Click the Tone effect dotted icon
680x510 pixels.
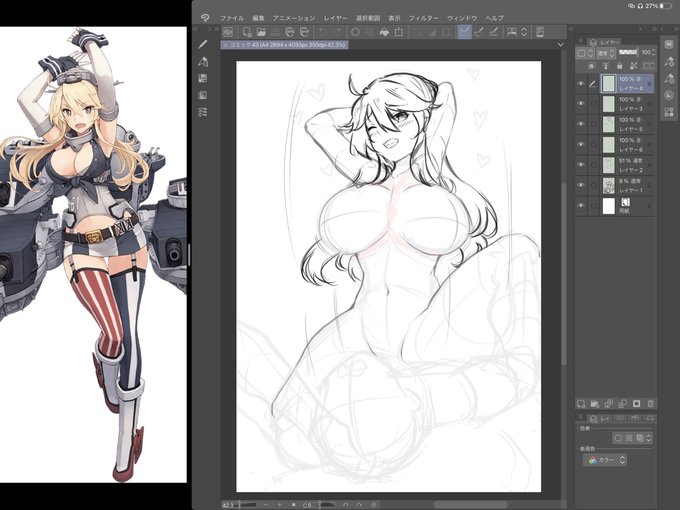click(x=629, y=438)
